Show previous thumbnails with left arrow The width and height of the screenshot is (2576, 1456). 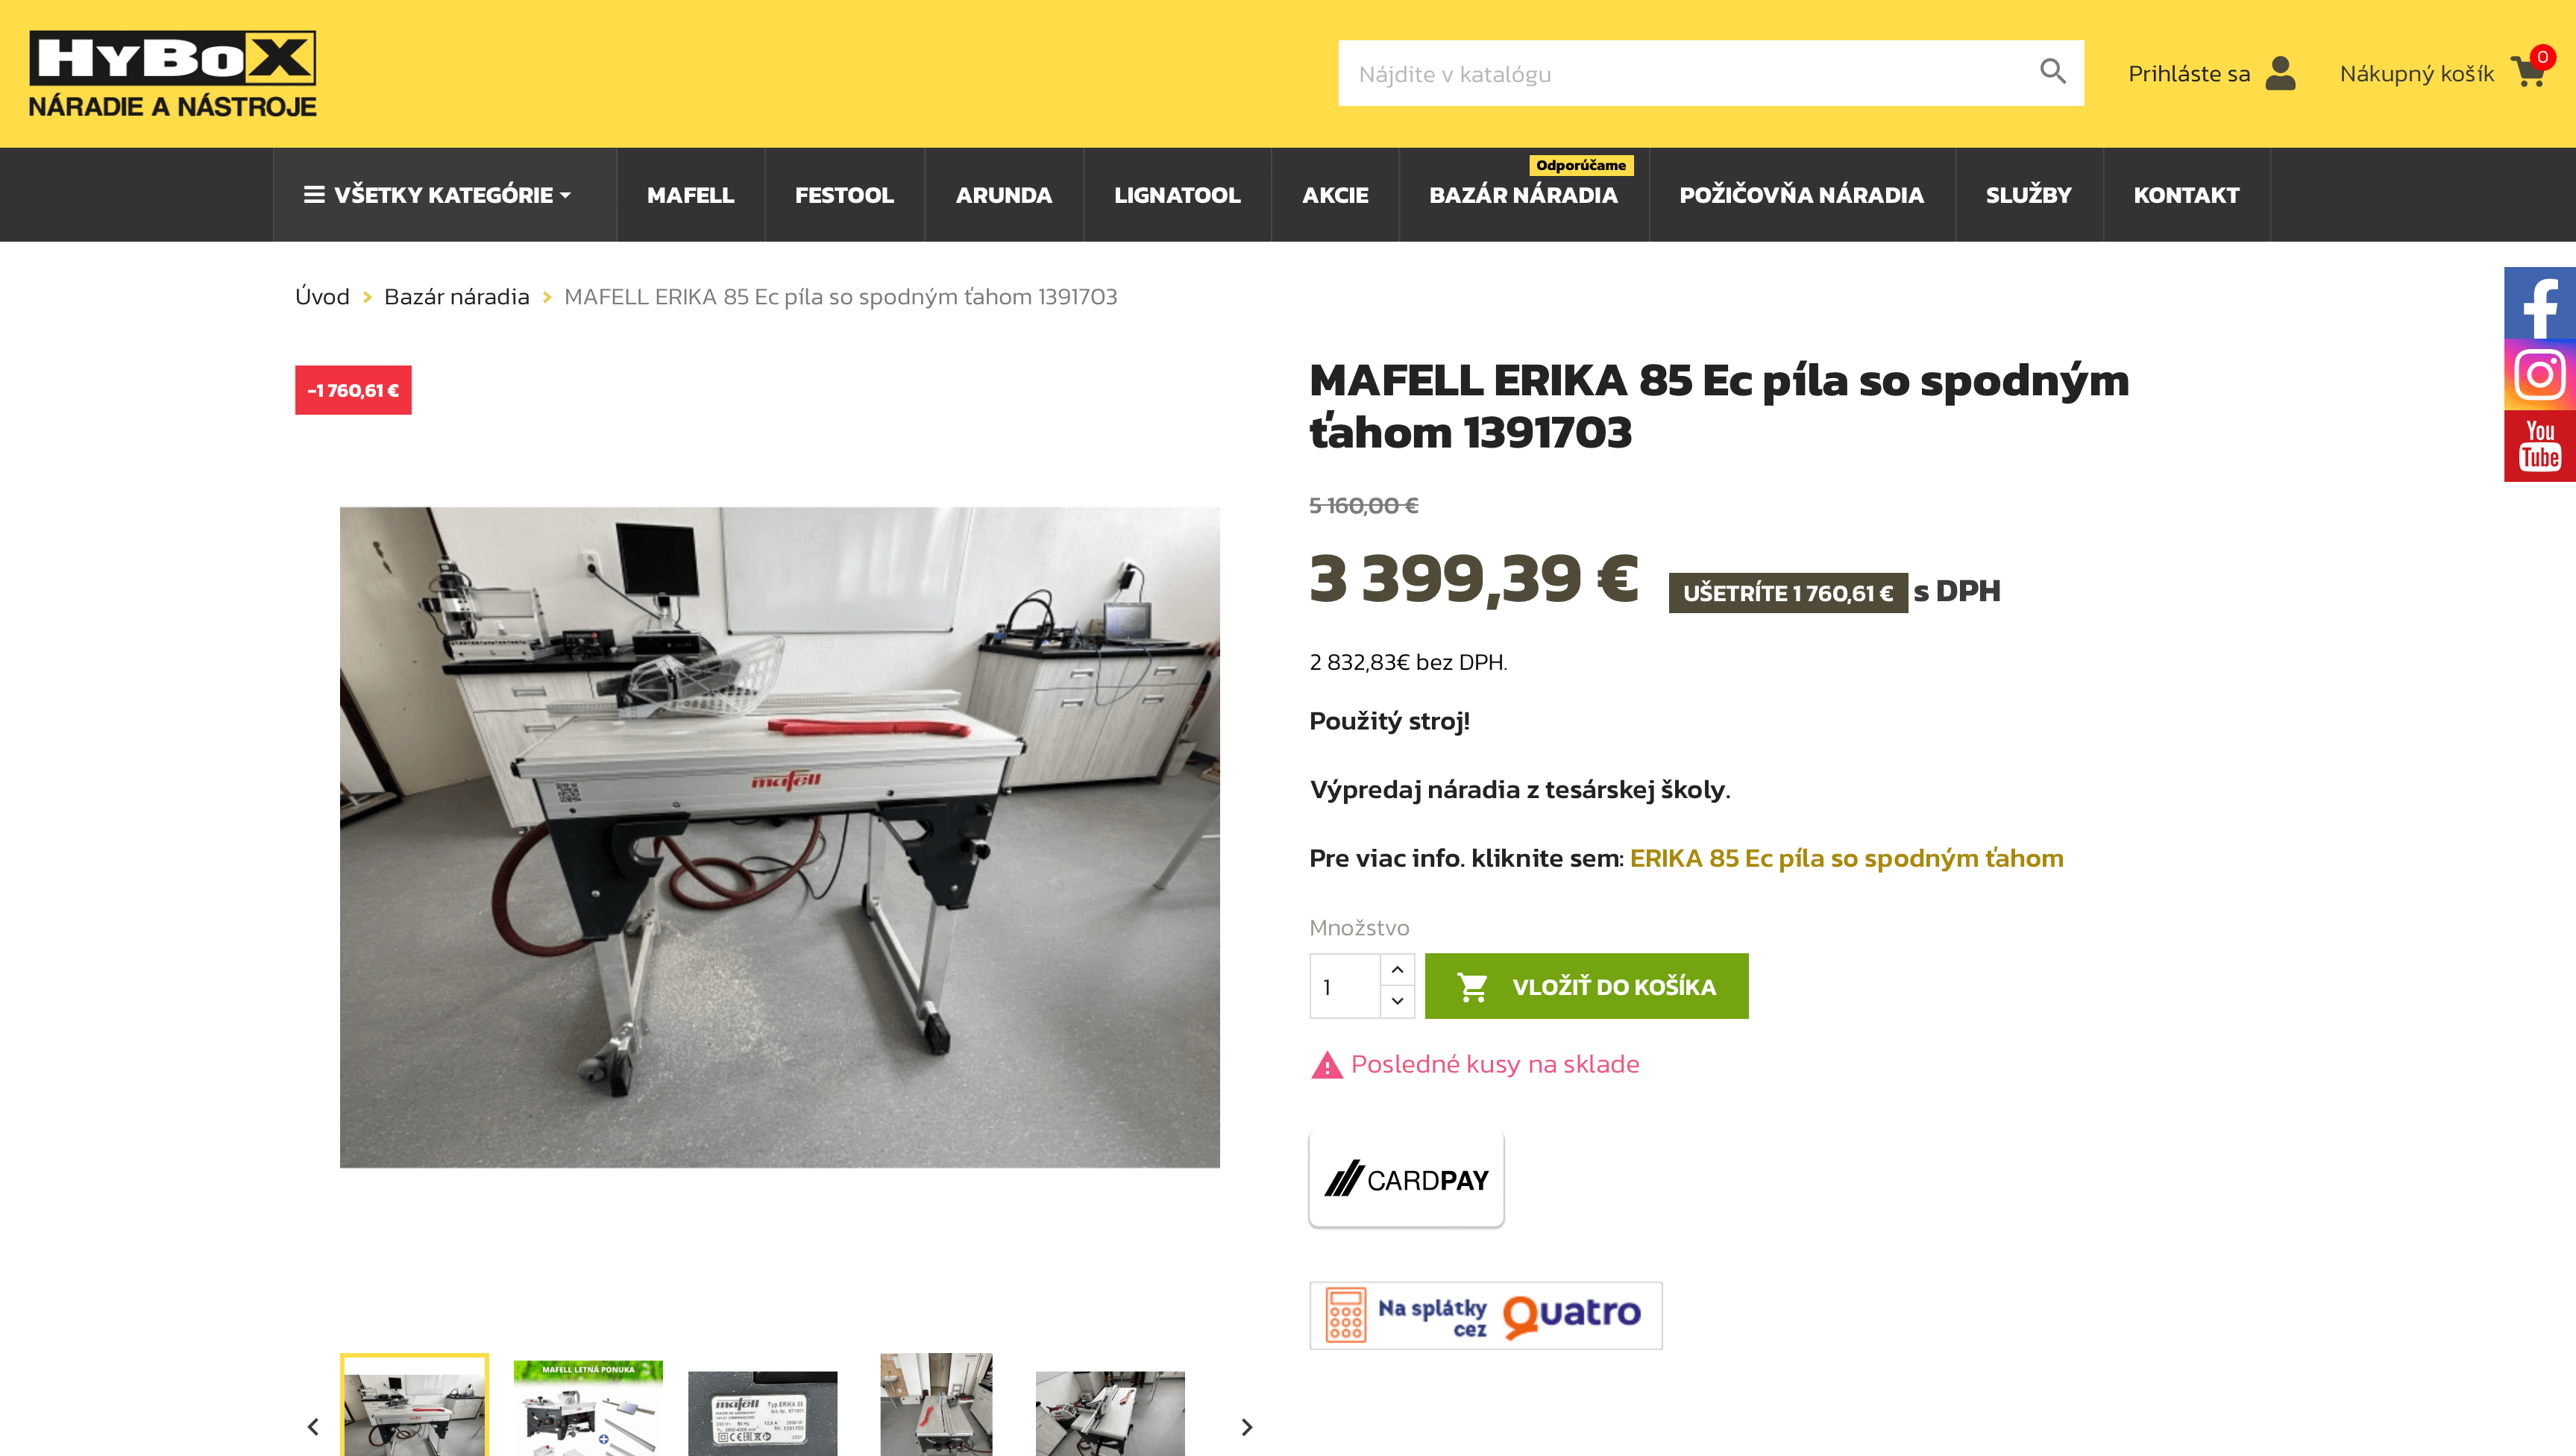pyautogui.click(x=313, y=1427)
